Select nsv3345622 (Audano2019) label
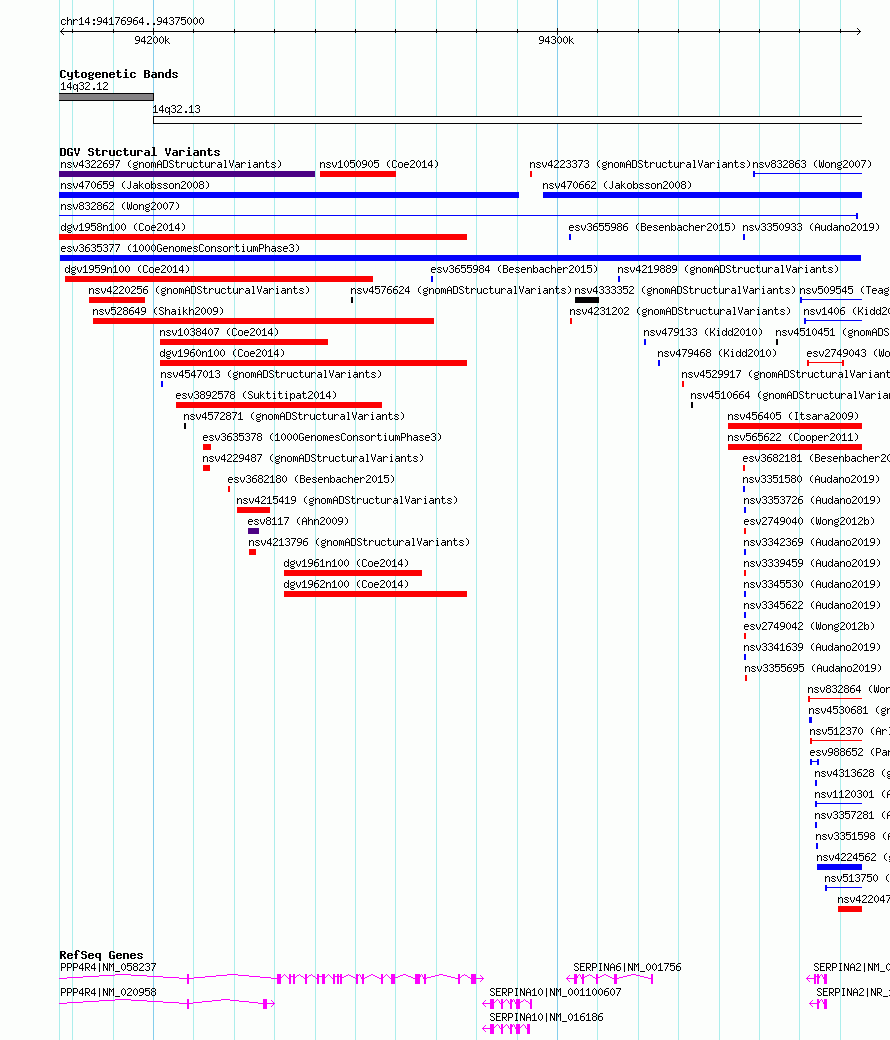Screen dimensions: 890x1040 (x=812, y=606)
